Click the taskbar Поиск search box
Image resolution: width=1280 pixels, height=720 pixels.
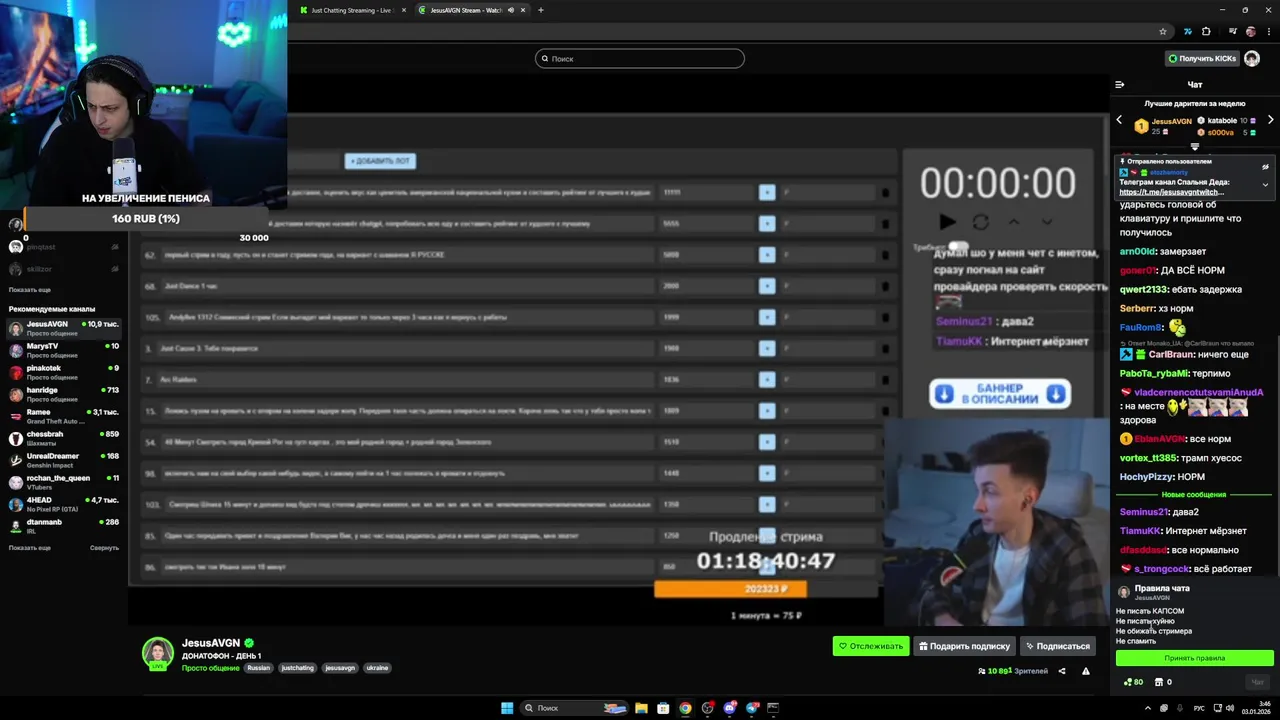(575, 708)
